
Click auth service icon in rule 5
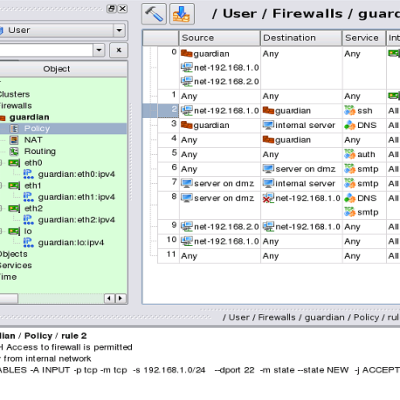point(350,154)
